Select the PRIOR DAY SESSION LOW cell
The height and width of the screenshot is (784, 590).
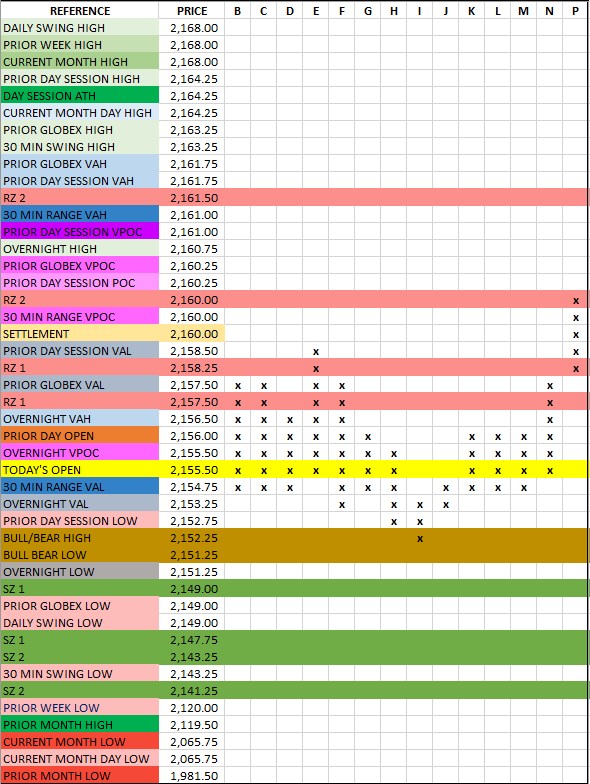(80, 521)
